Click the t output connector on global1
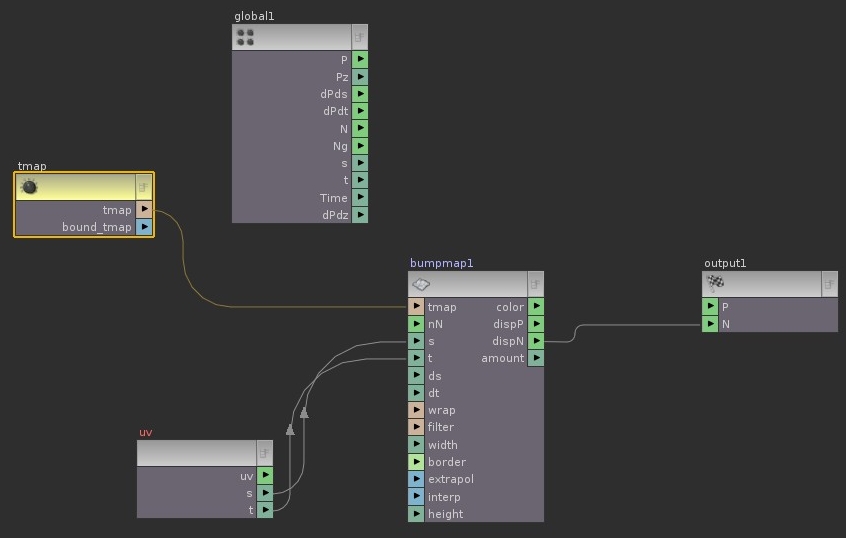This screenshot has height=538, width=846. pyautogui.click(x=360, y=180)
